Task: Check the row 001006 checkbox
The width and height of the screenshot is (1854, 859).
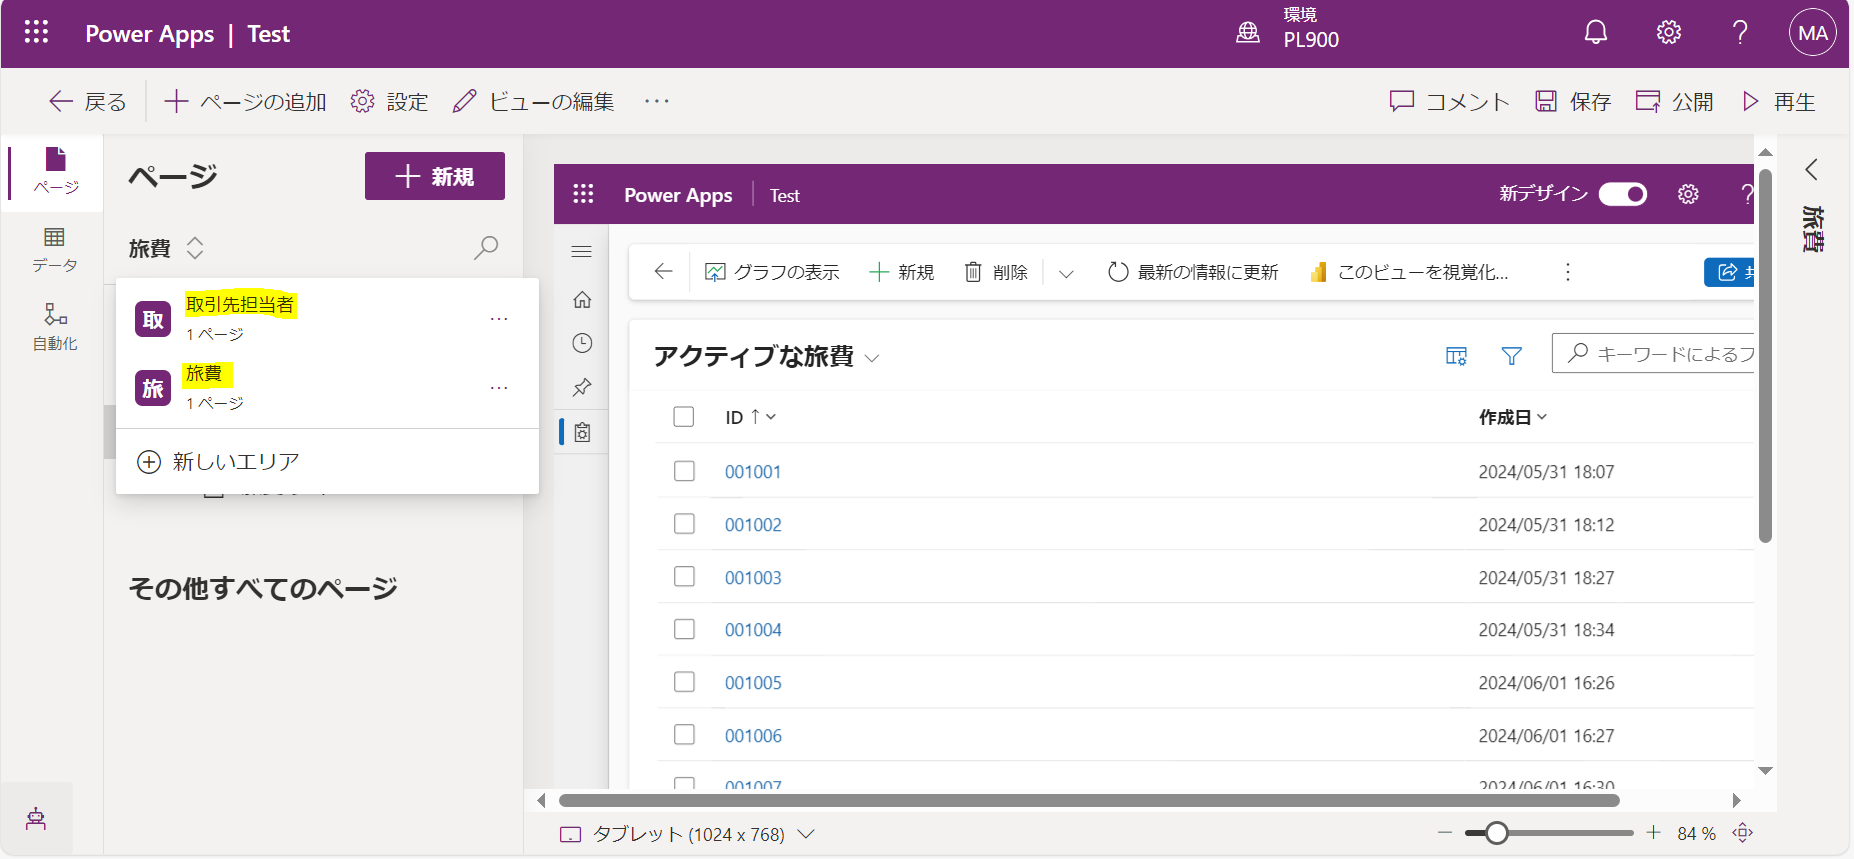Action: tap(684, 735)
